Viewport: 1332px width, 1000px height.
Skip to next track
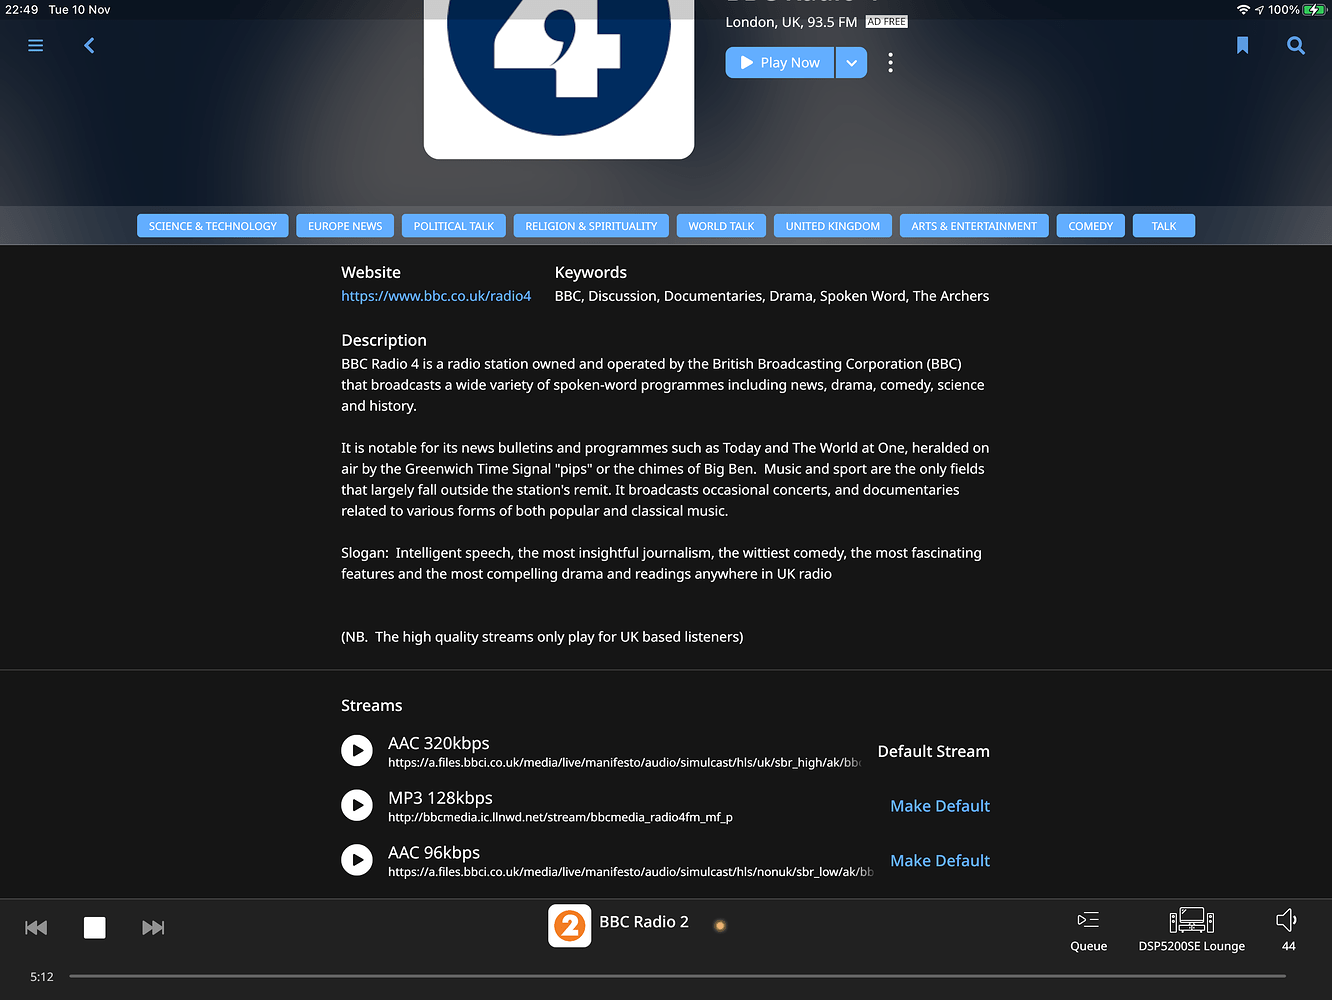point(153,928)
